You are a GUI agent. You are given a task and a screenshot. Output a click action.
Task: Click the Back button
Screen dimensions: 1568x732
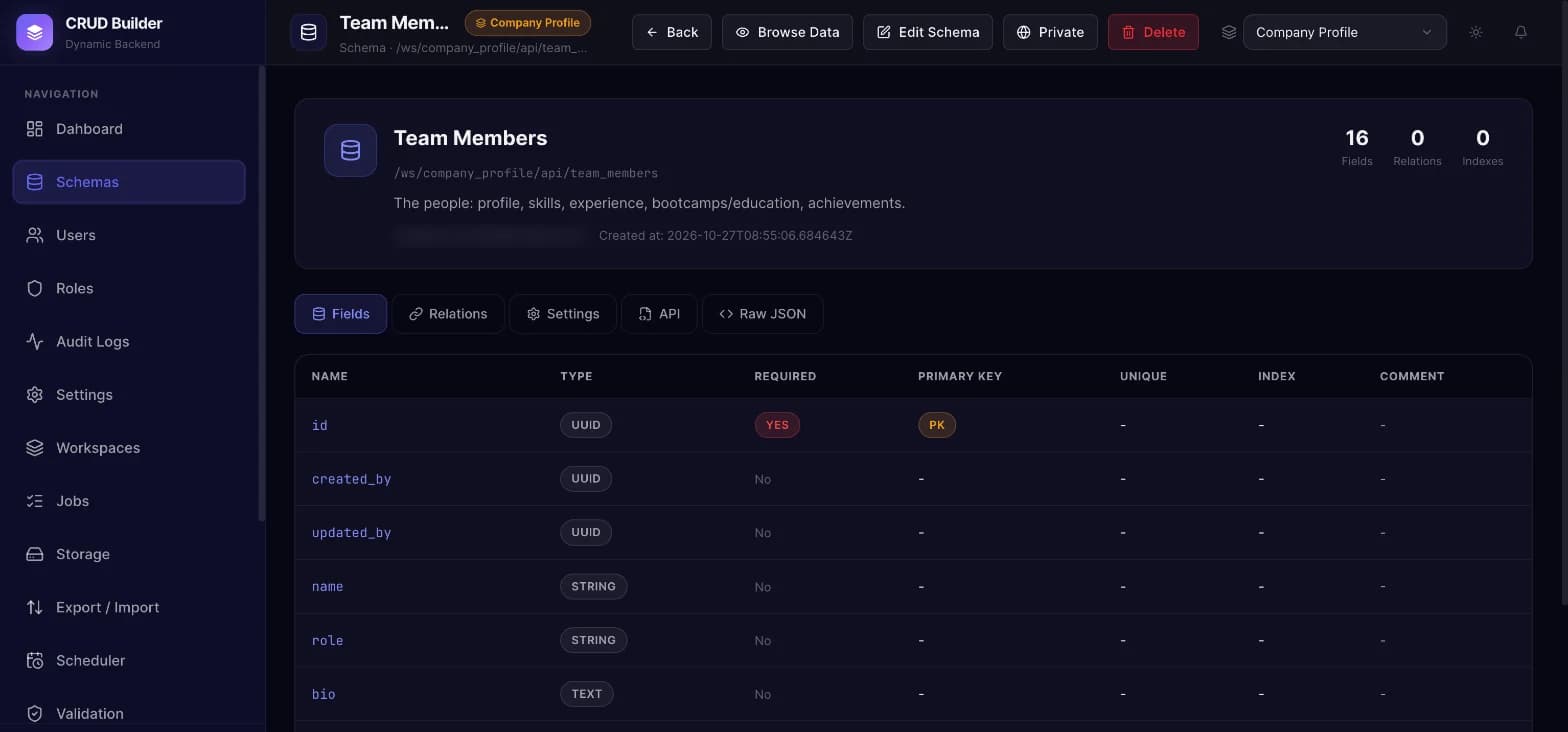[x=672, y=32]
